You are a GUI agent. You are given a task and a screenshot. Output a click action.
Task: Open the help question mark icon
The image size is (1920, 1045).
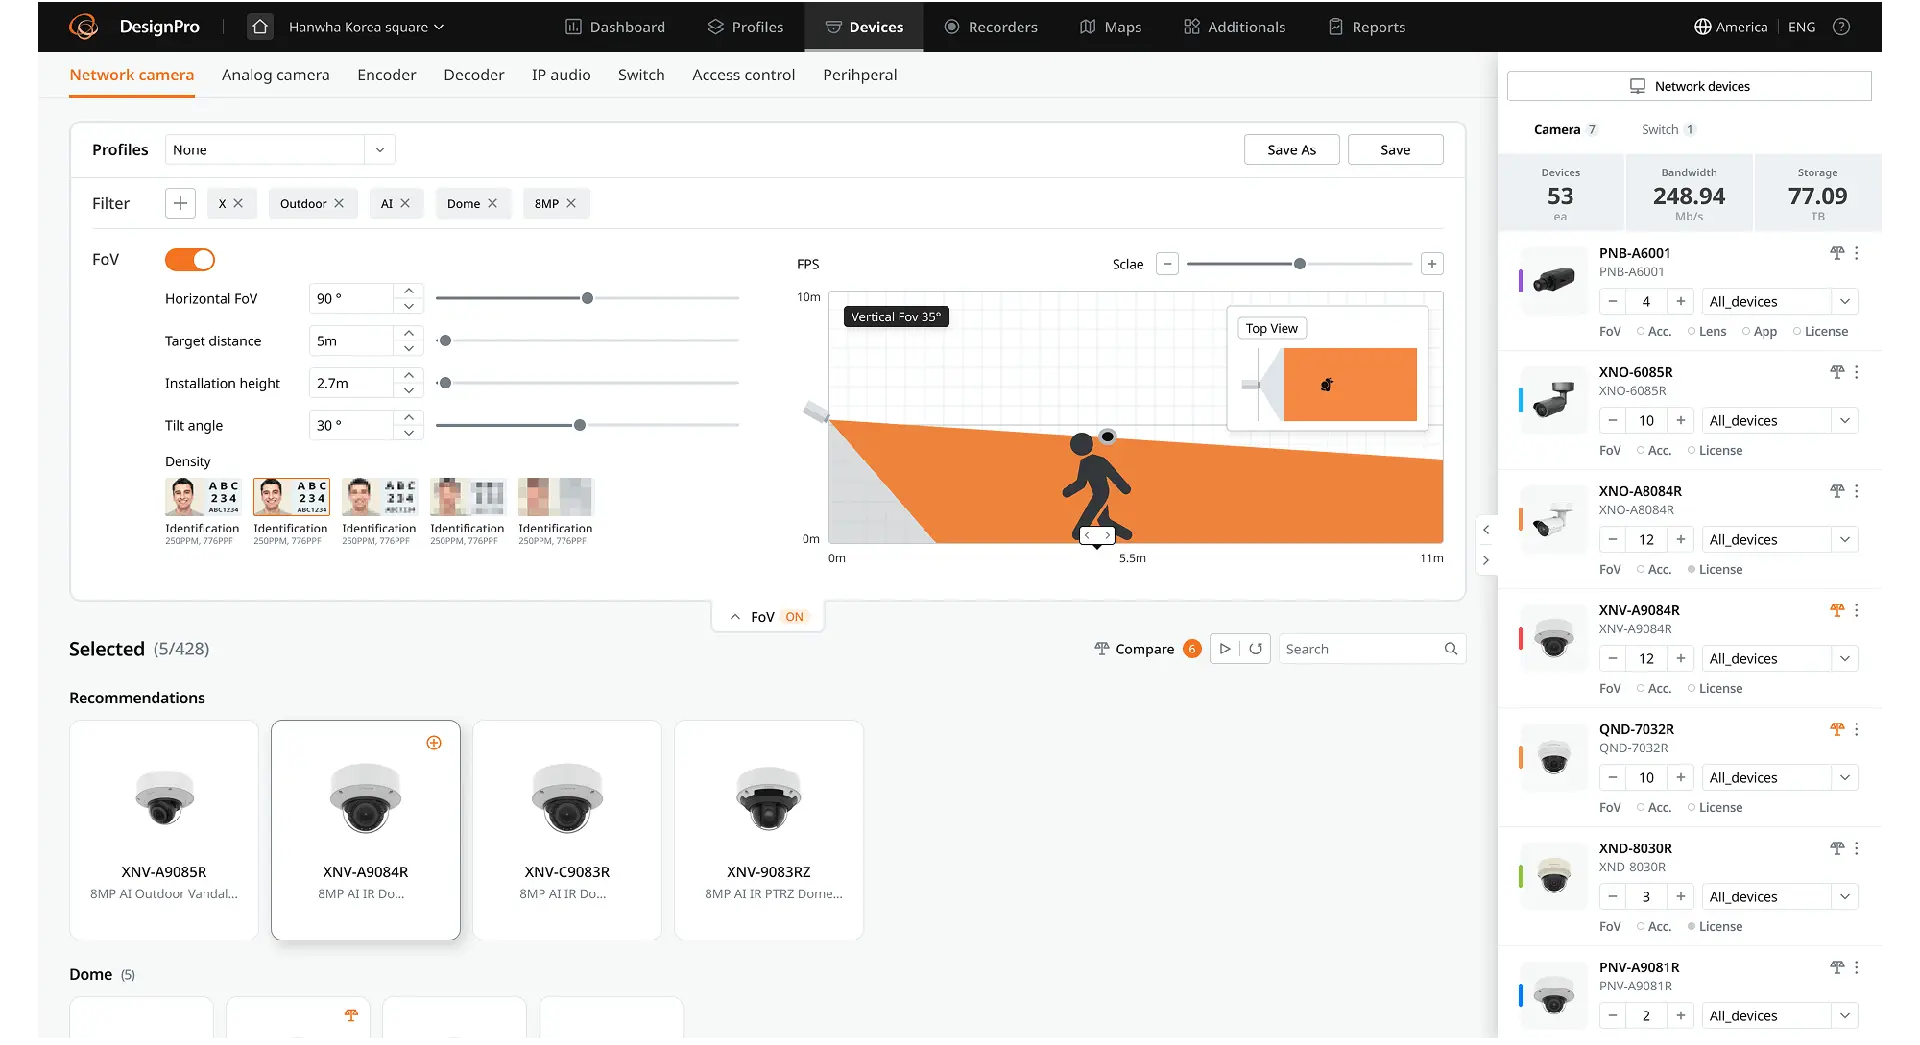[1841, 27]
